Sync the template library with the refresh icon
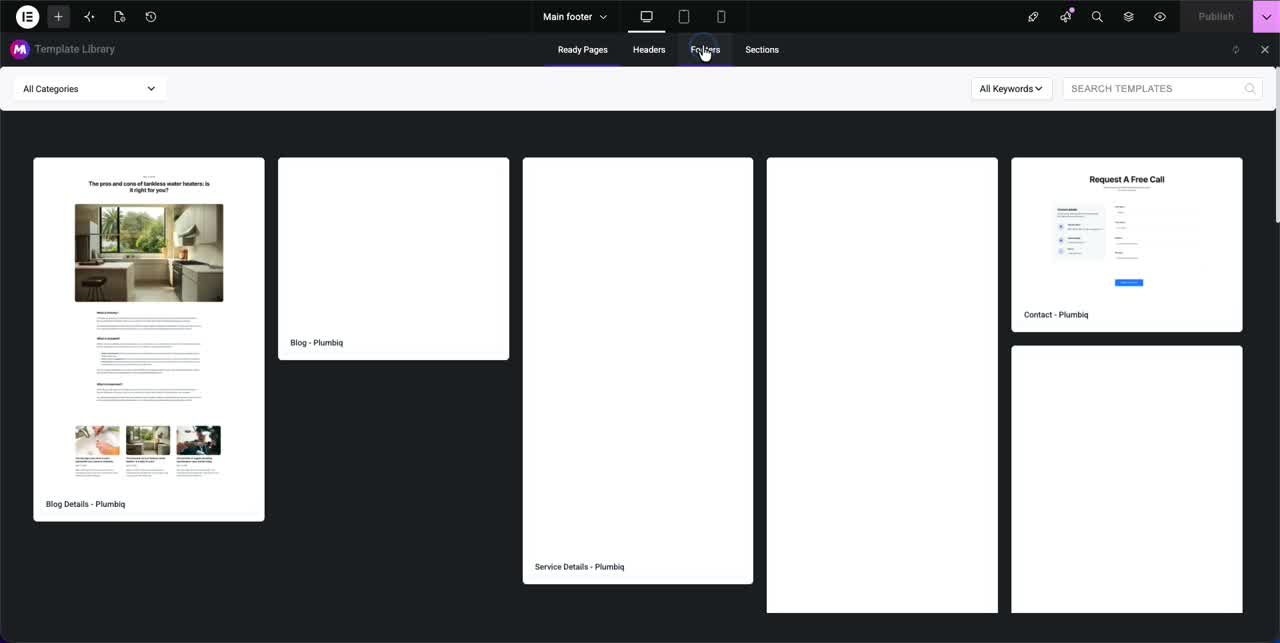Screen dimensions: 1280x643 [1236, 50]
